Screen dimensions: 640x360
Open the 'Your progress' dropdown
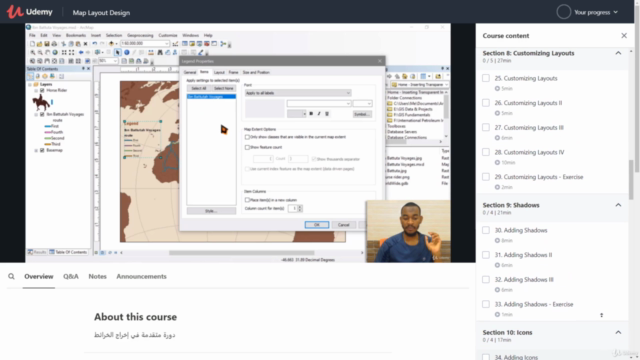(x=588, y=12)
